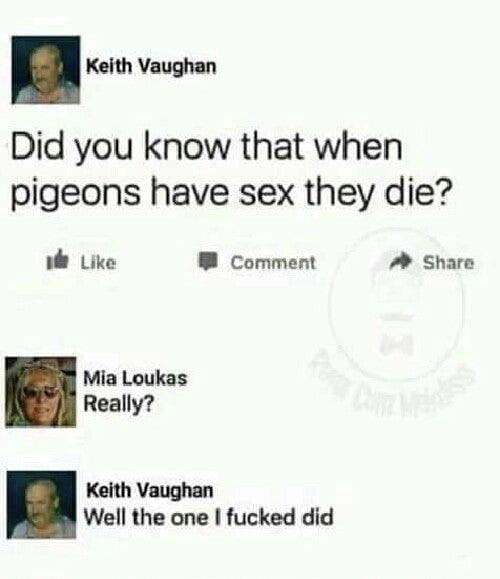Click the faded circular watermark logo
500x579 pixels.
click(x=395, y=303)
